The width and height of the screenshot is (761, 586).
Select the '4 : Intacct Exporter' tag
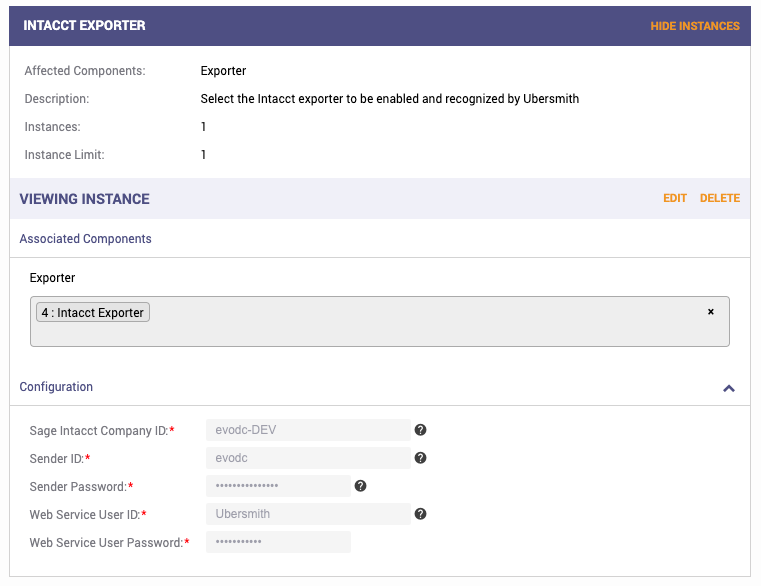point(93,312)
